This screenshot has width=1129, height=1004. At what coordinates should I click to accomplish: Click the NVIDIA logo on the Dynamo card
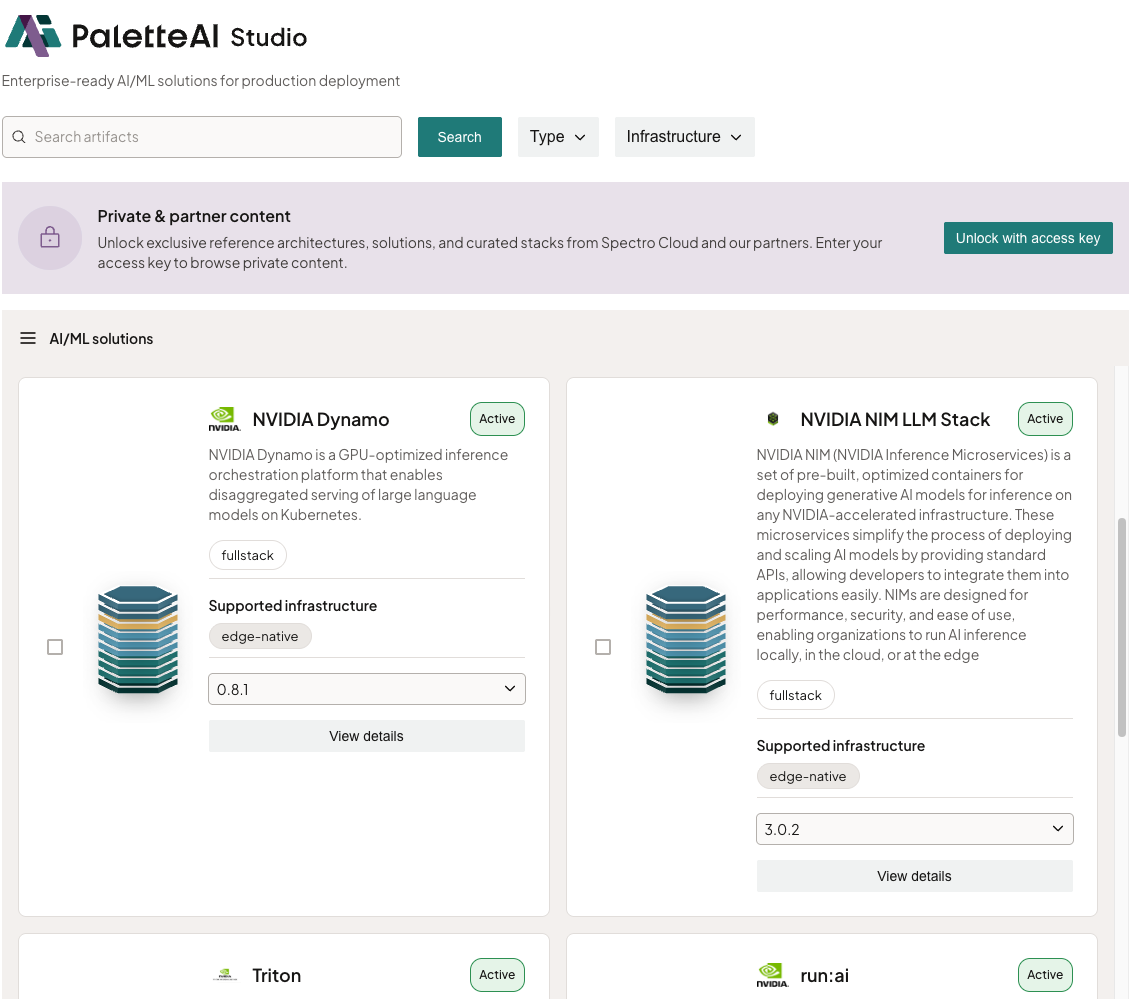224,417
